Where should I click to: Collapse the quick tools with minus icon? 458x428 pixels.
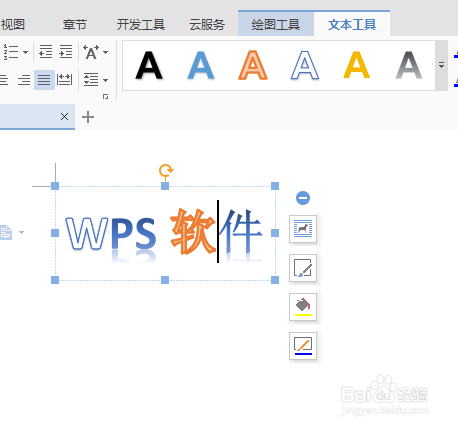click(303, 198)
